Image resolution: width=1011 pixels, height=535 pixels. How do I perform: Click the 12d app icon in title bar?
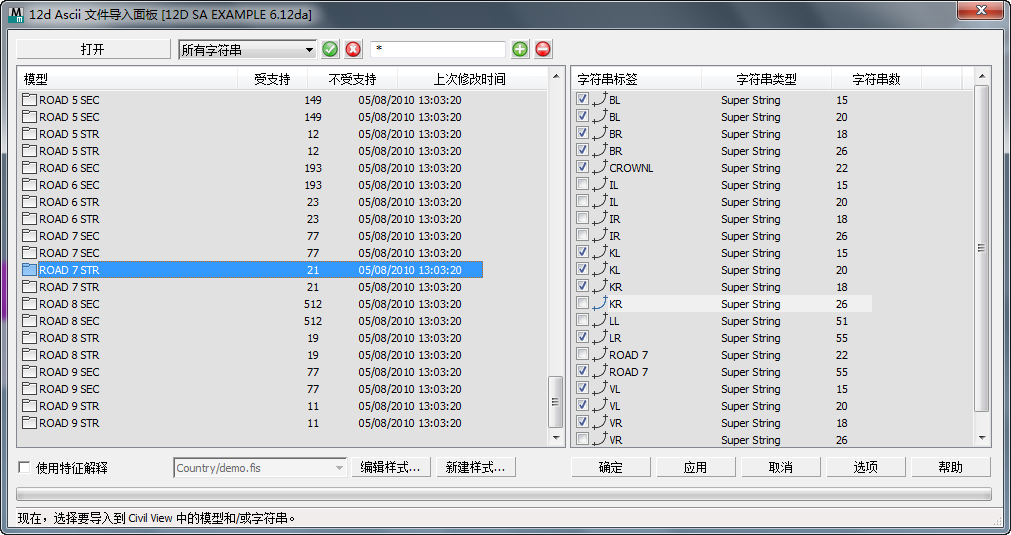16,14
